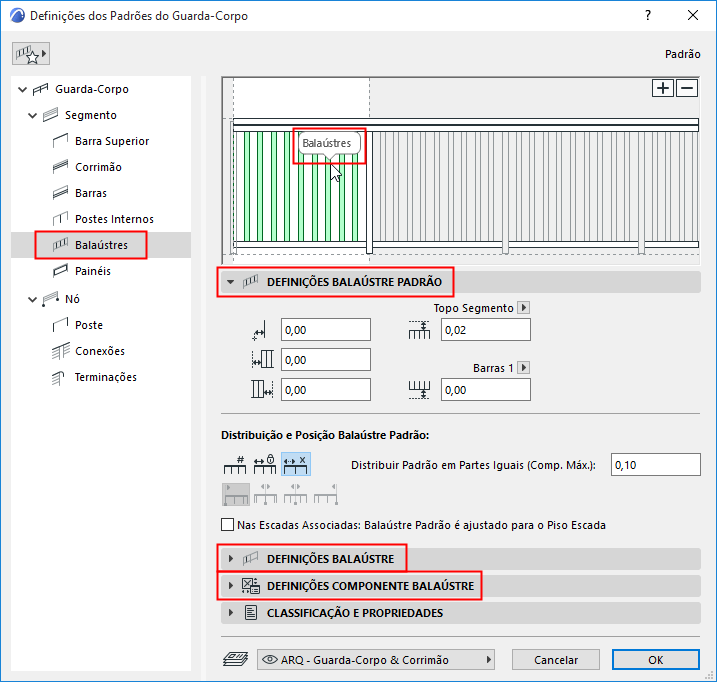Viewport: 717px width, 682px height.
Task: Choose end-aligned pattern position
Action: click(326, 494)
